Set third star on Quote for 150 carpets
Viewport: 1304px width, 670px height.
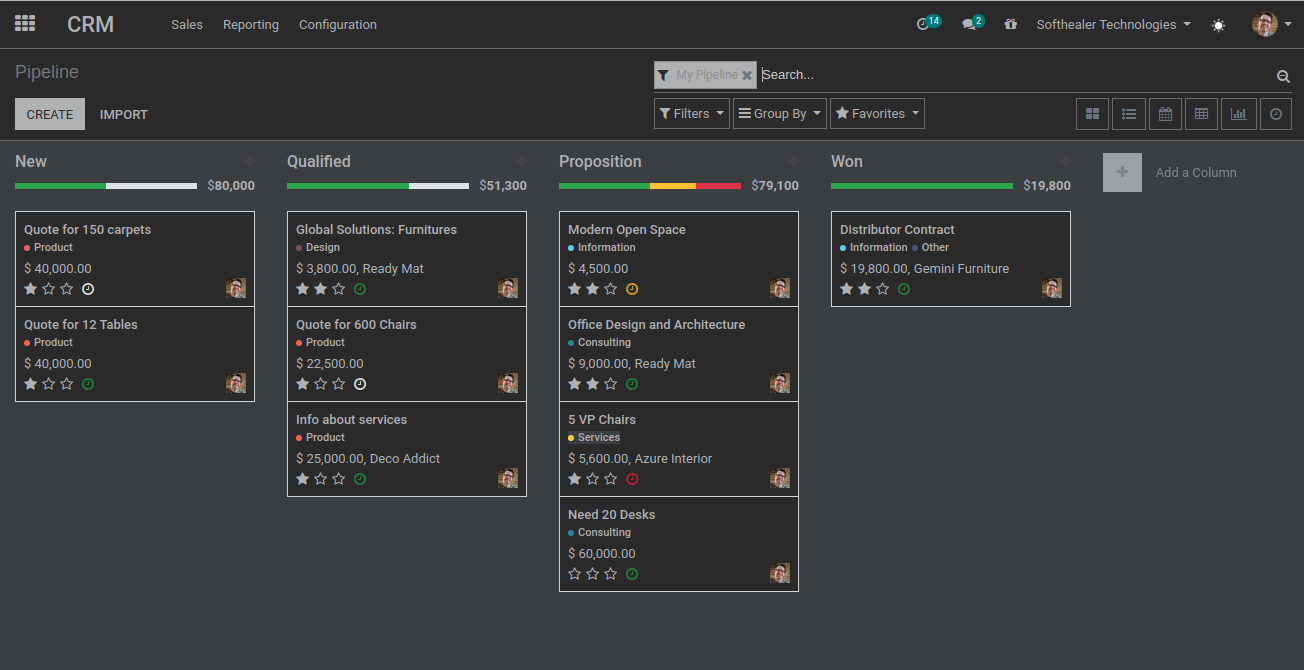pos(67,289)
